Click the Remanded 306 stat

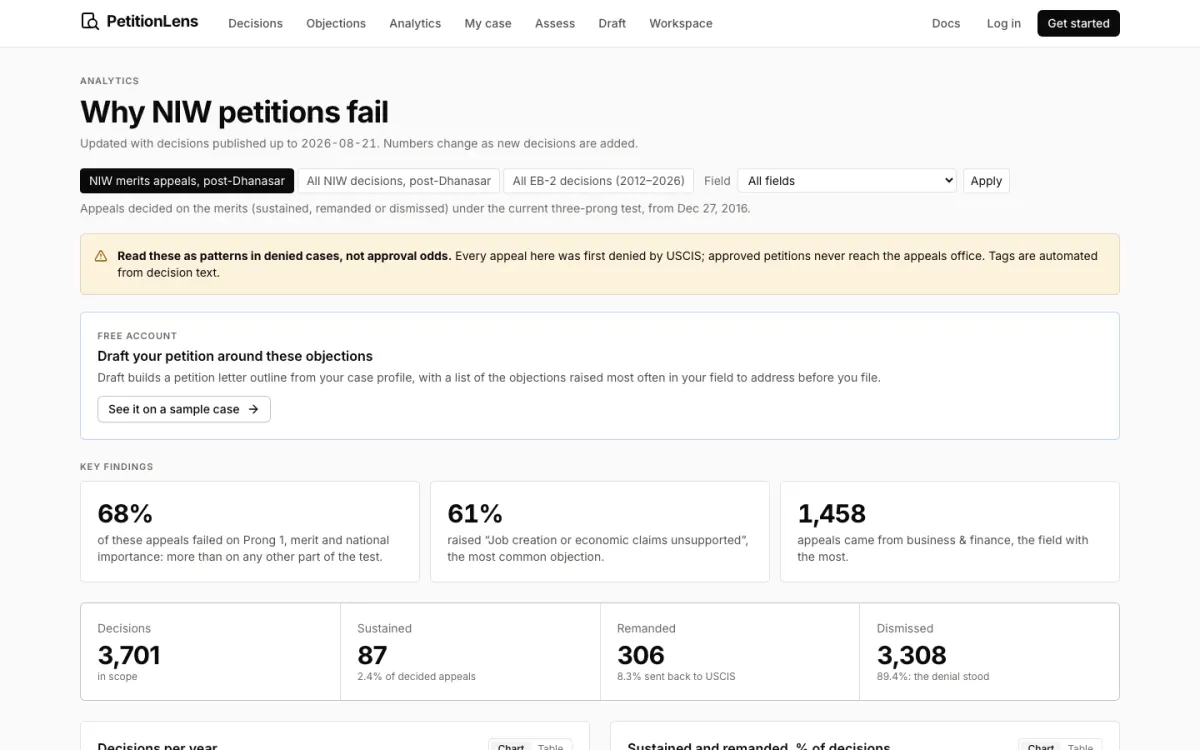pos(730,651)
